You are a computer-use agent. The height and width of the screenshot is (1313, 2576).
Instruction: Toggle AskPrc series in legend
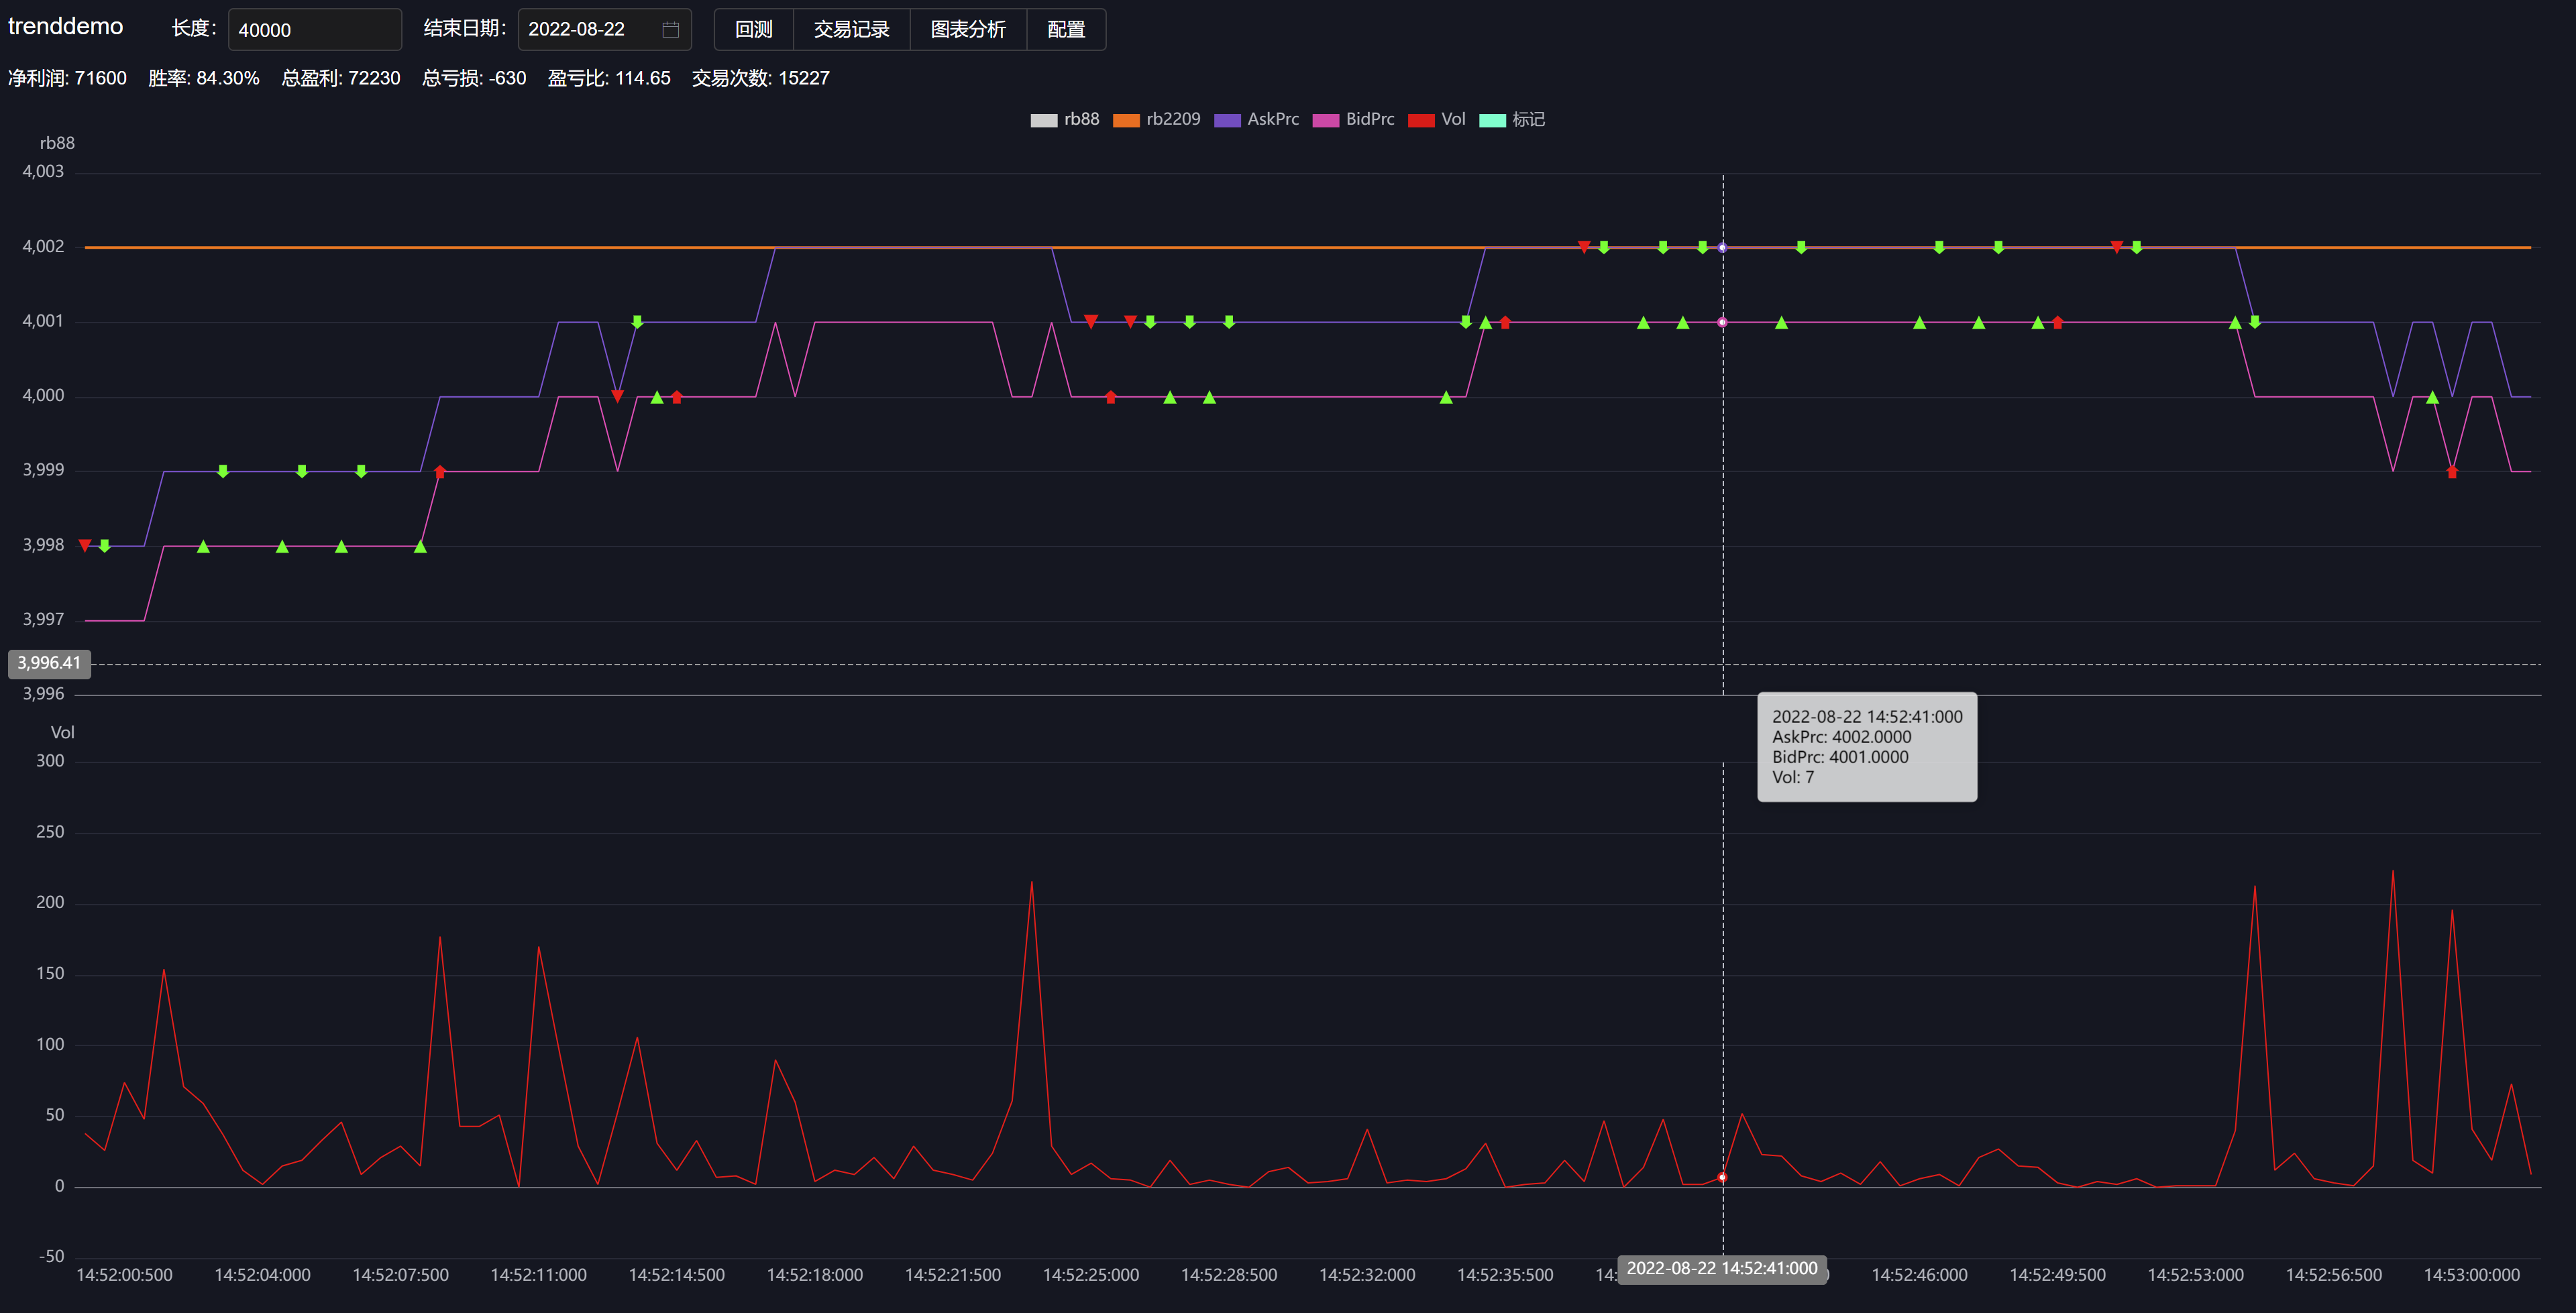pos(1257,119)
